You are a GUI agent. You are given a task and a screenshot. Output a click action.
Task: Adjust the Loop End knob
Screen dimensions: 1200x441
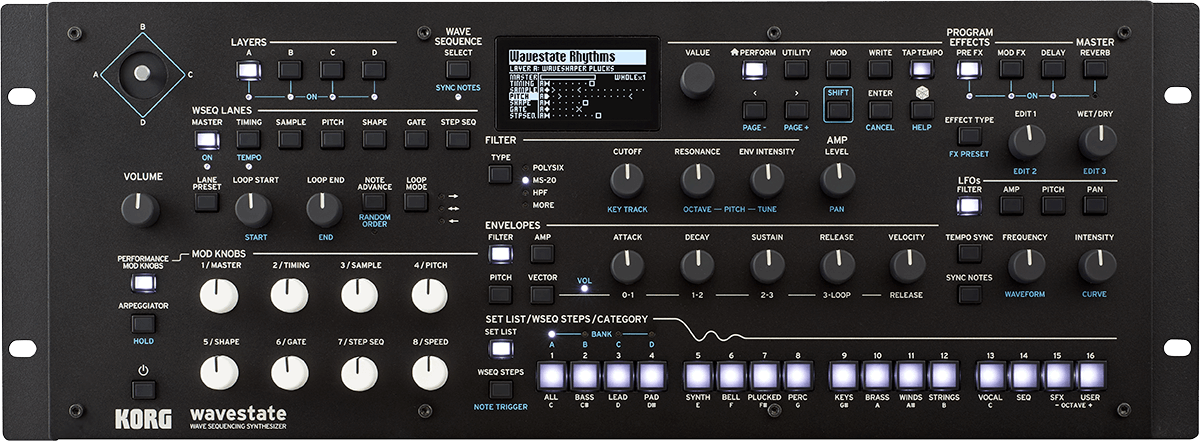click(324, 209)
